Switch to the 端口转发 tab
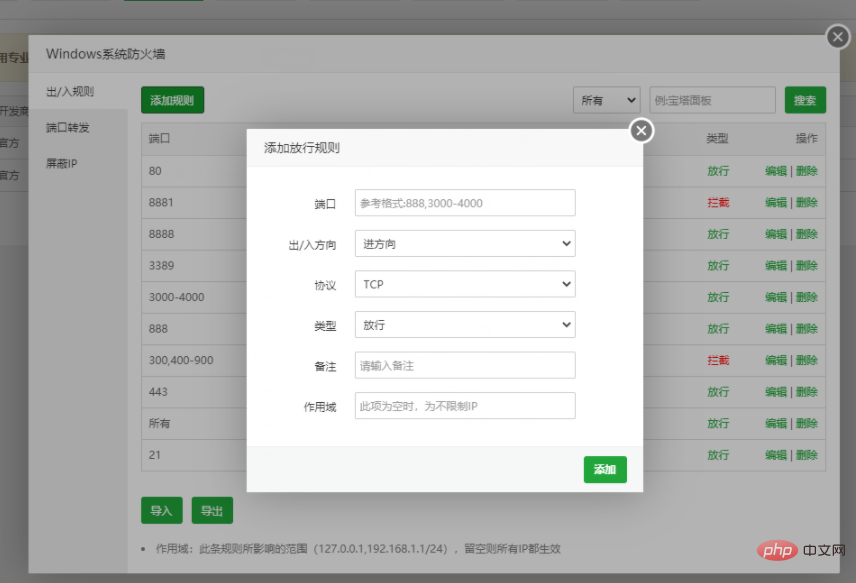This screenshot has width=856, height=583. [68, 127]
